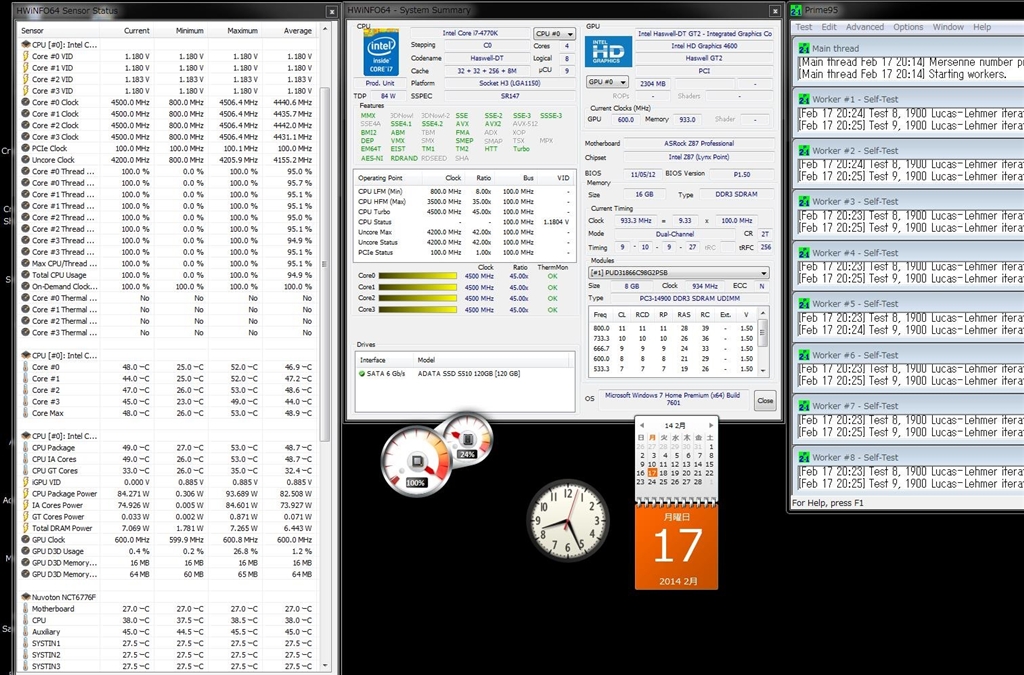Click the Core0 yellow usage bar
Viewport: 1024px width, 675px height.
(417, 276)
